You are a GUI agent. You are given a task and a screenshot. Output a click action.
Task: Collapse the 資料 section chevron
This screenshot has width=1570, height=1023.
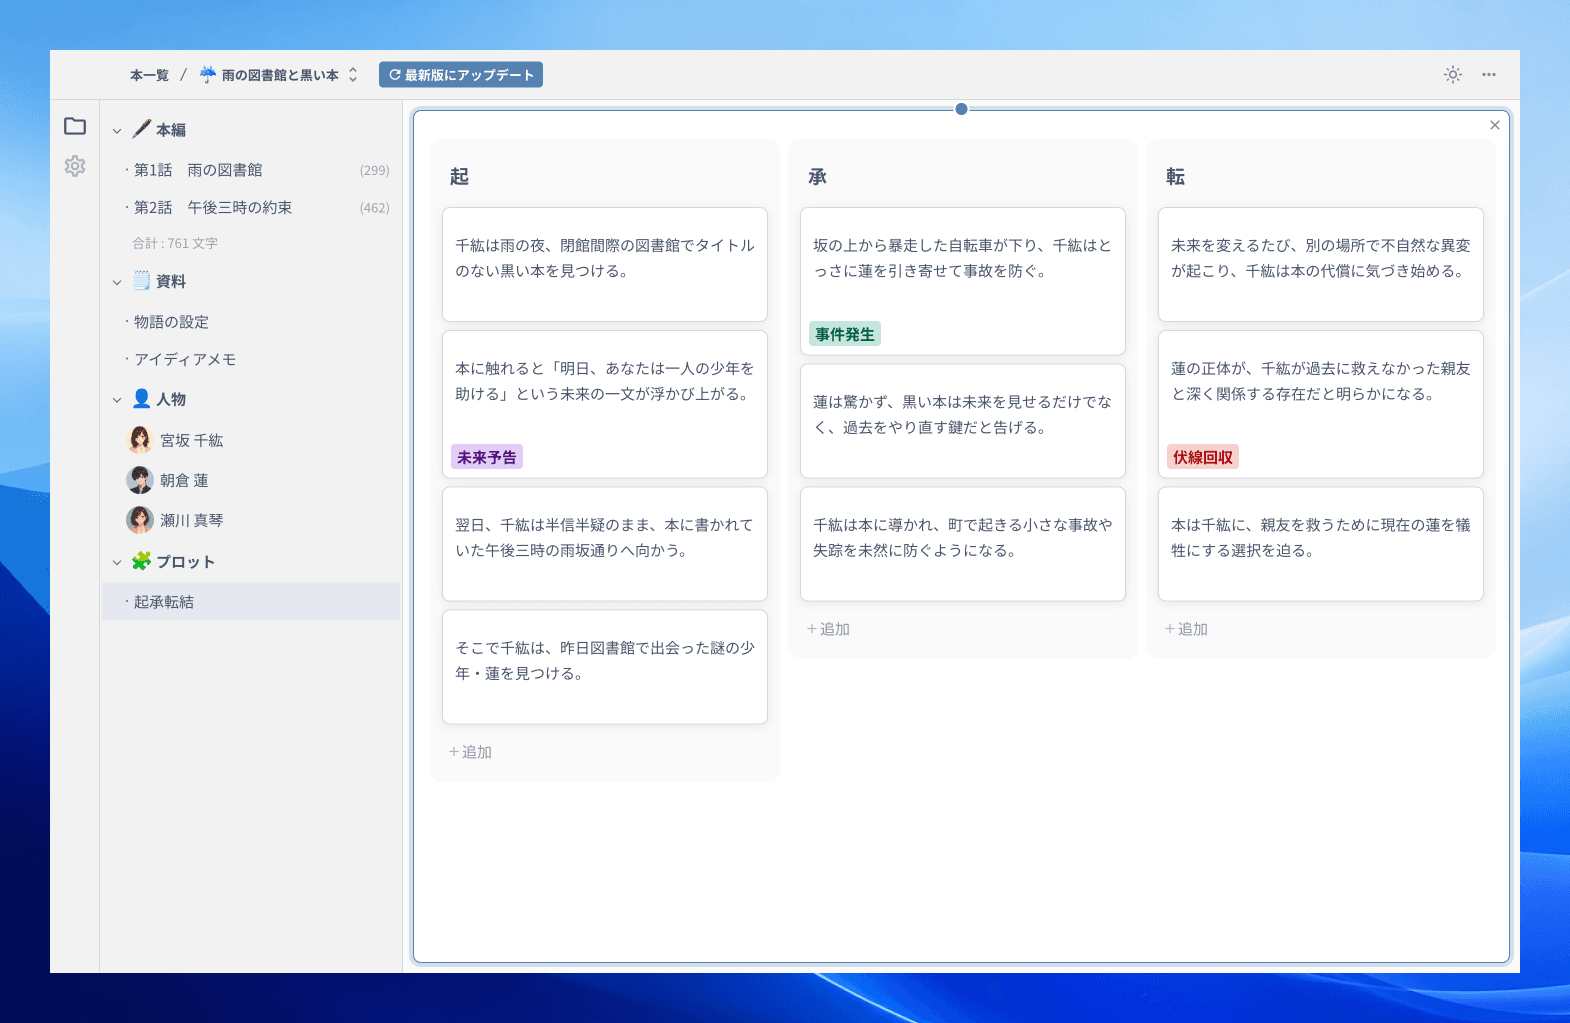(117, 283)
